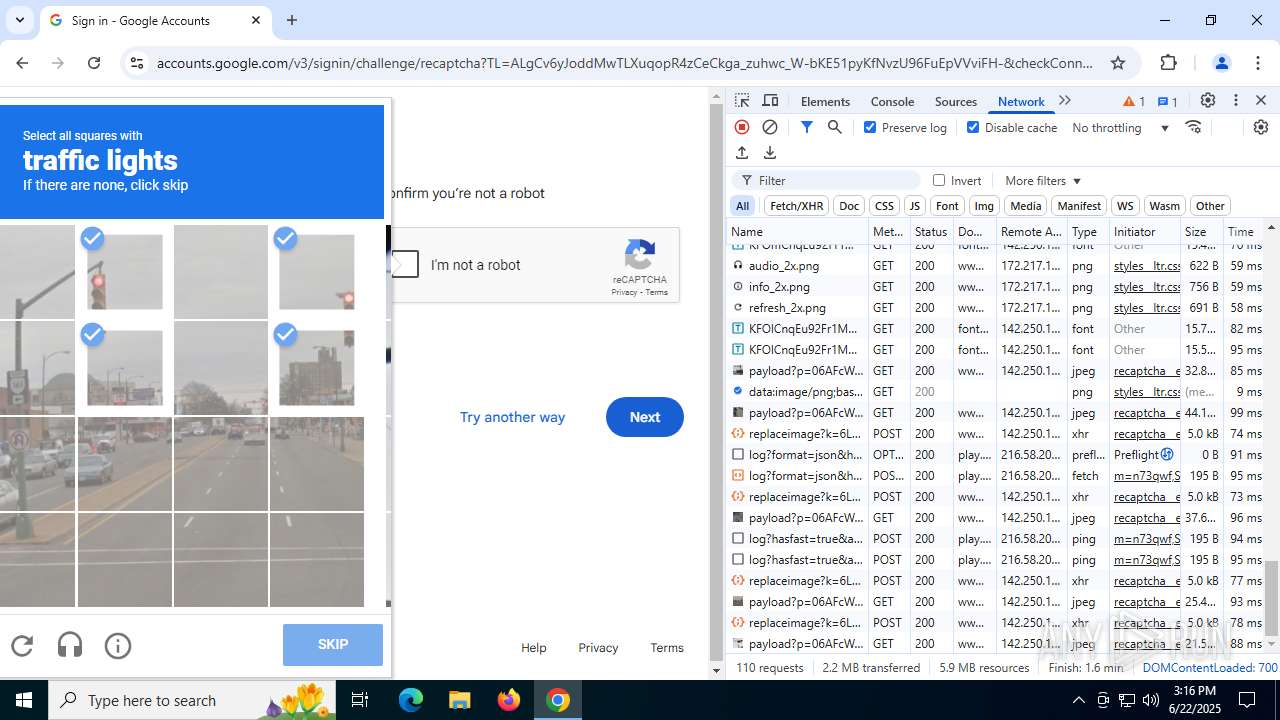
Task: Open DevTools three-dot customize menu
Action: [x=1236, y=101]
